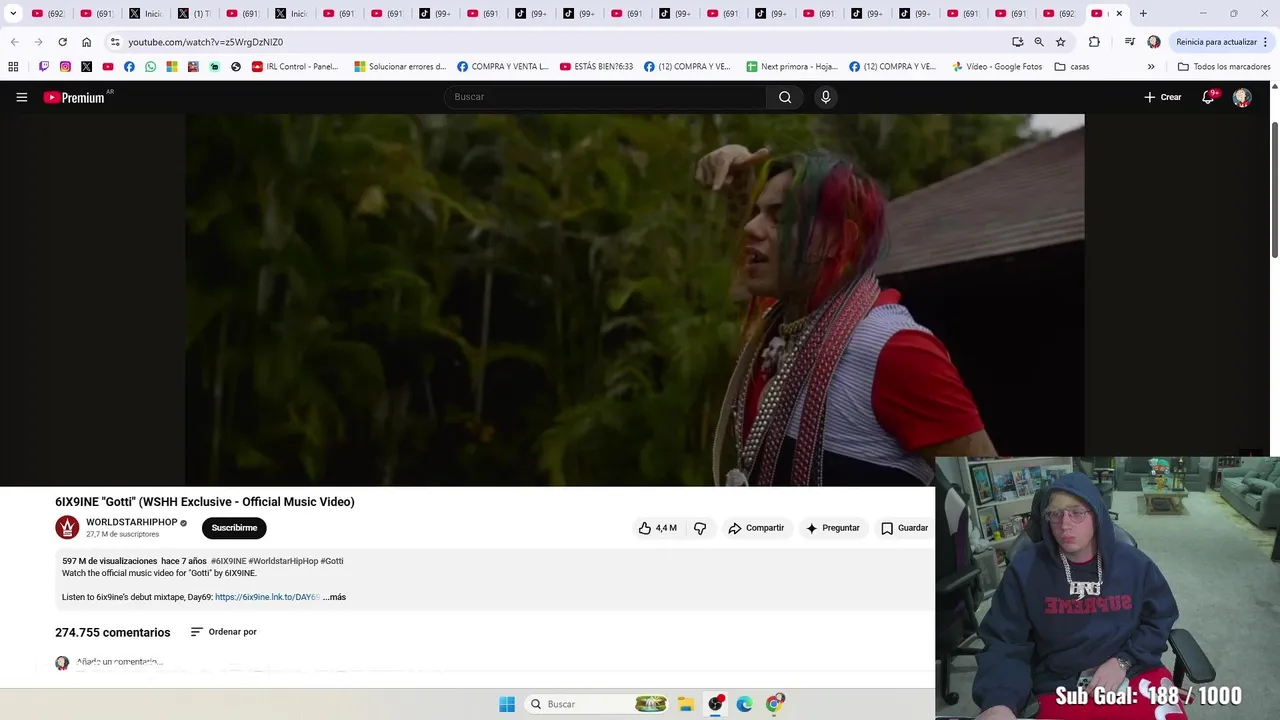This screenshot has height=720, width=1280.
Task: Open the YouTube hamburger guide menu
Action: point(21,97)
